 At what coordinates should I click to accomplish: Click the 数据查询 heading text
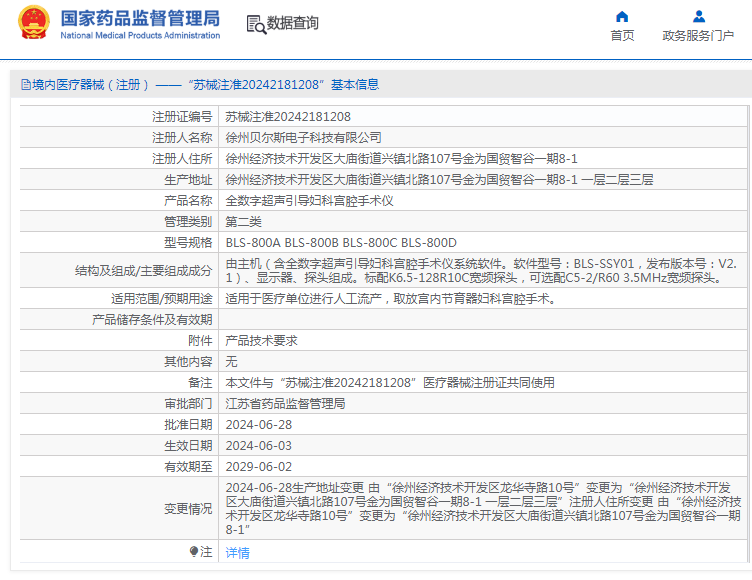pyautogui.click(x=293, y=23)
